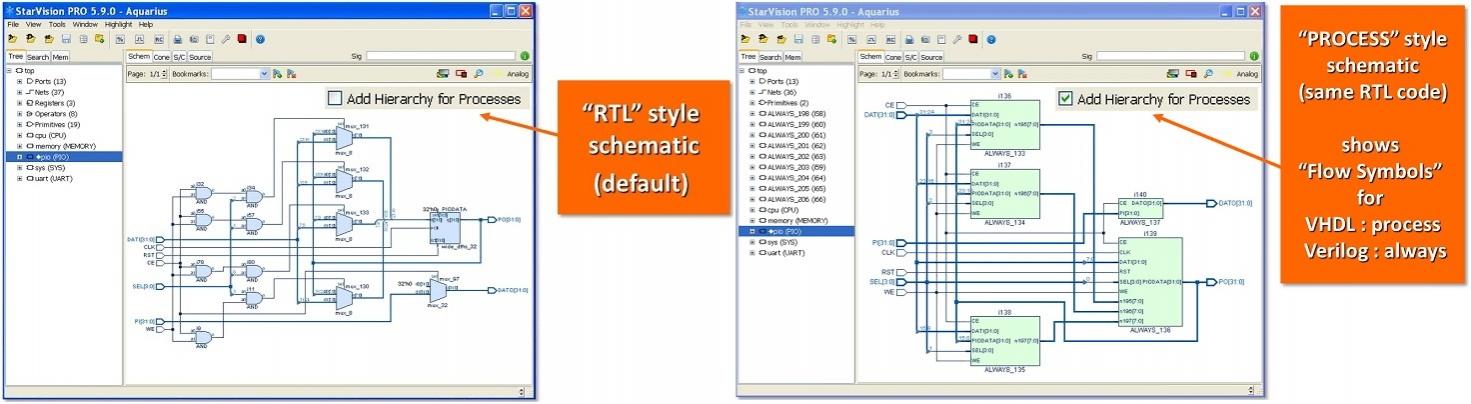Click the wrench icon in PROCESS-style window toolbar
Image resolution: width=1471 pixels, height=404 pixels.
tap(957, 39)
